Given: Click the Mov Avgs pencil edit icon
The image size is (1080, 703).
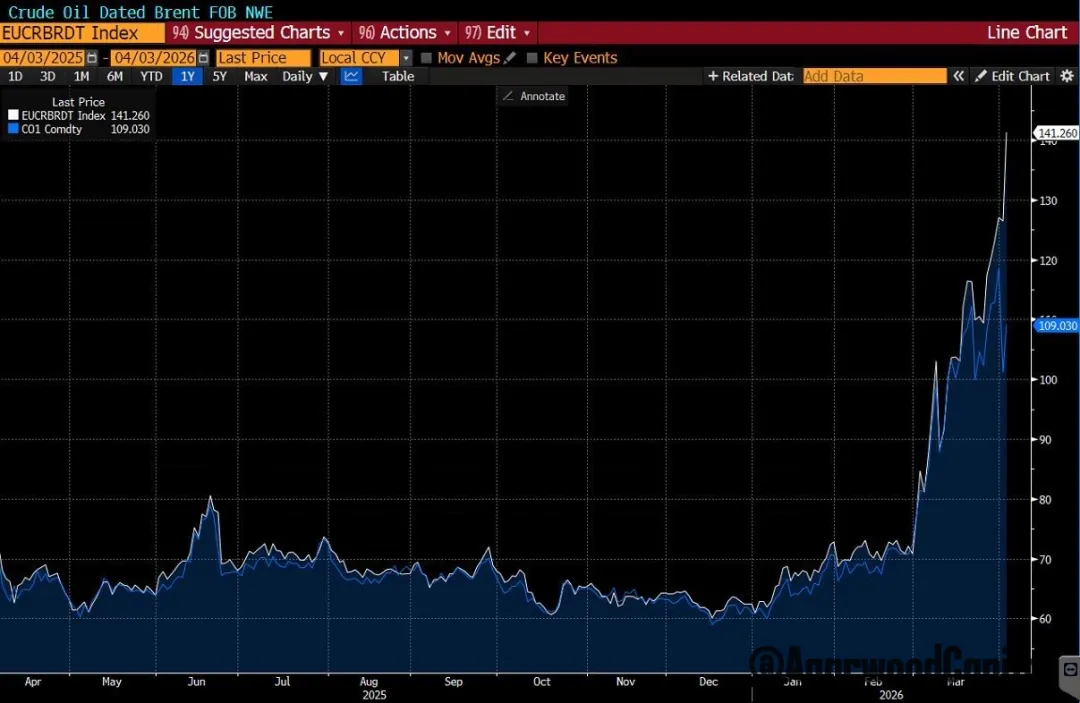Looking at the screenshot, I should click(x=510, y=58).
